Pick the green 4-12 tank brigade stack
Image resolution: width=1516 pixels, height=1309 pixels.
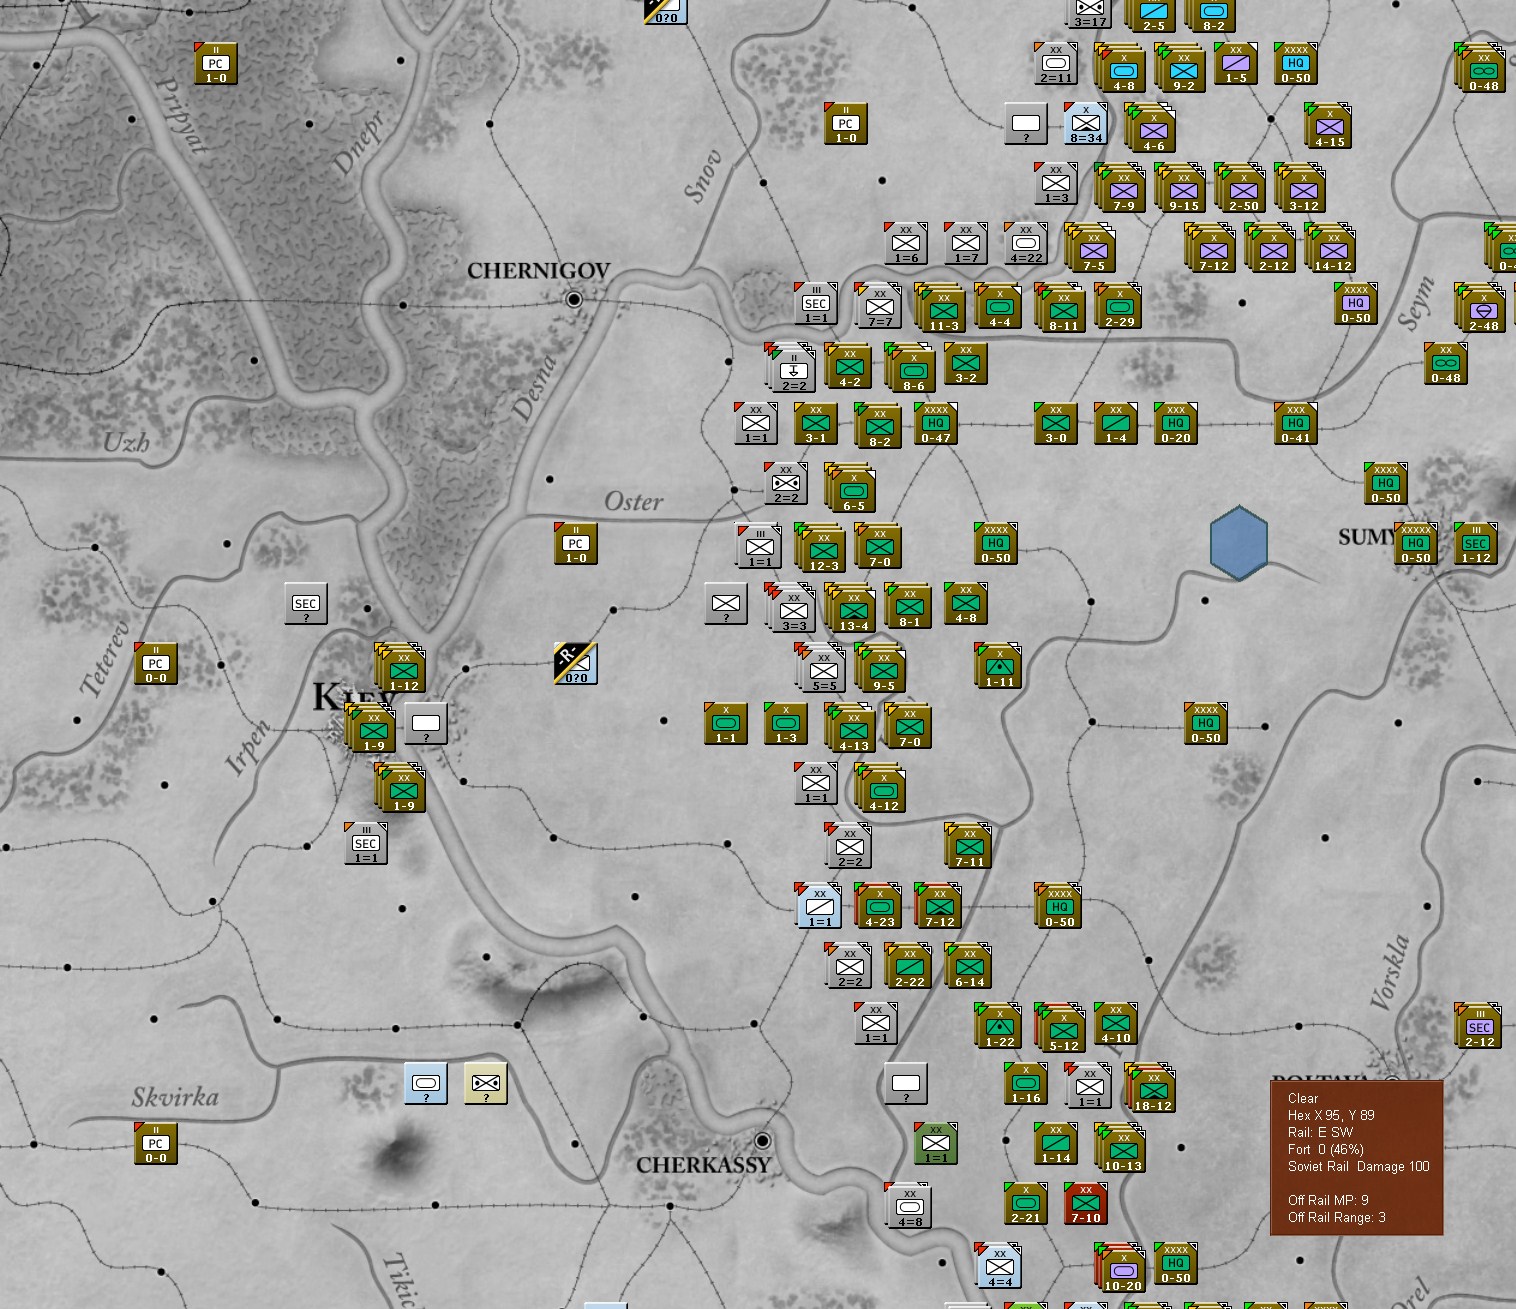[882, 789]
